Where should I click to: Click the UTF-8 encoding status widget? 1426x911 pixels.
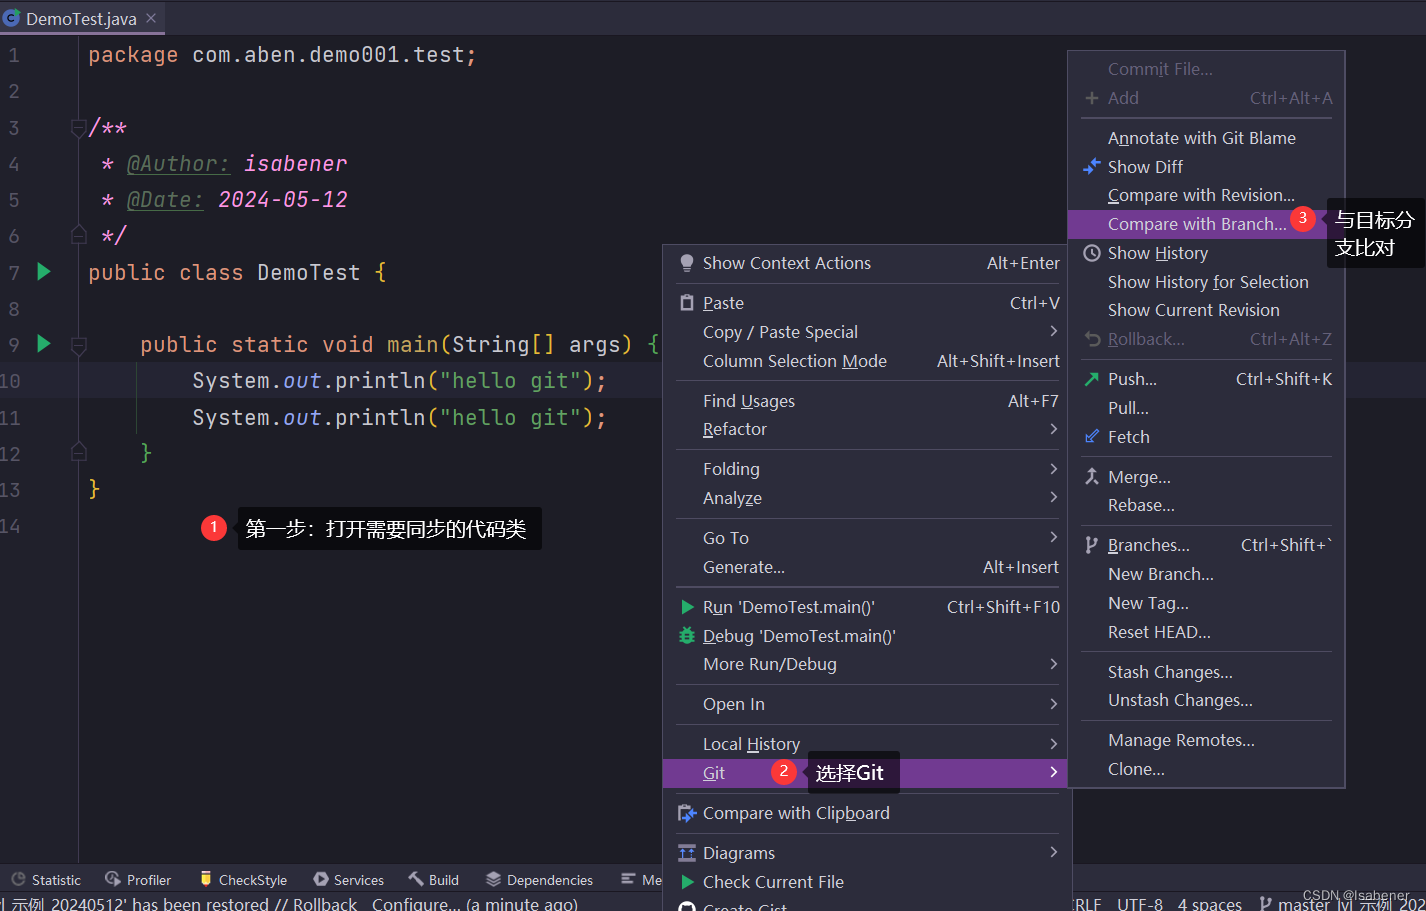pyautogui.click(x=1140, y=903)
